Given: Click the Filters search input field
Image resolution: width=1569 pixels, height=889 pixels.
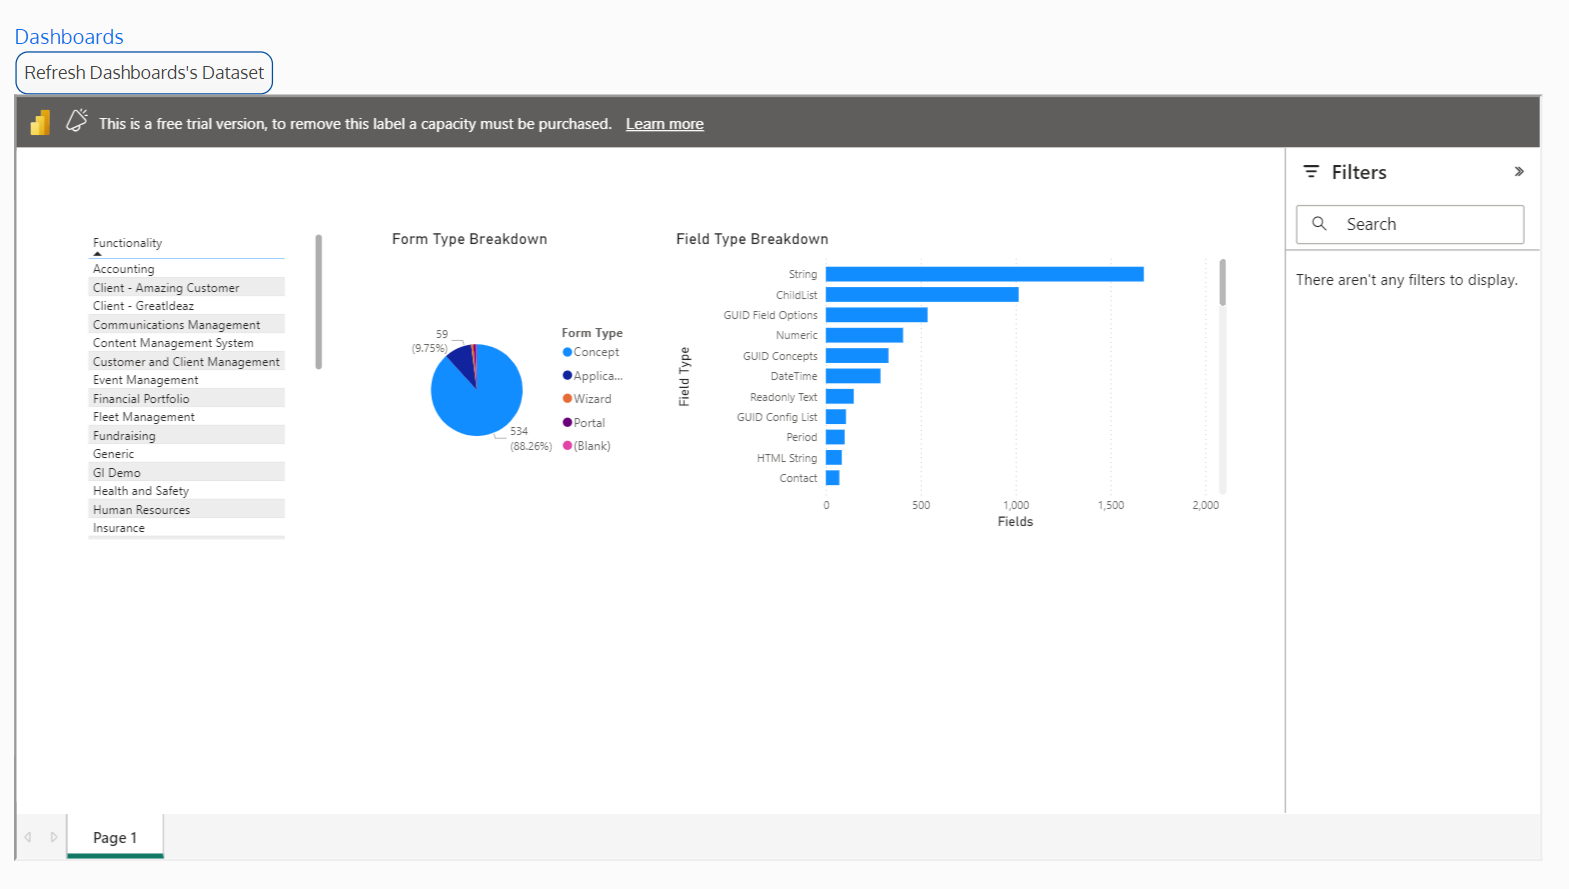Looking at the screenshot, I should (1410, 224).
